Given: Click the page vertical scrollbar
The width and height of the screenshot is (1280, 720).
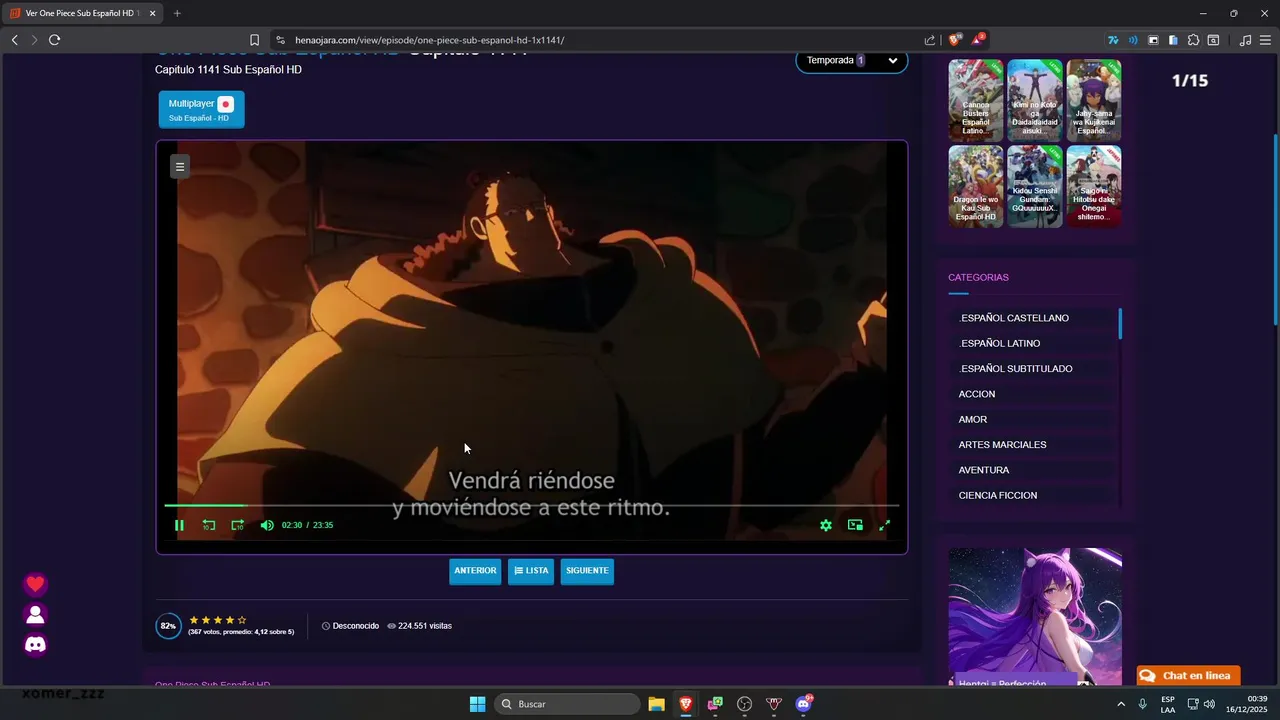Looking at the screenshot, I should tap(1275, 230).
